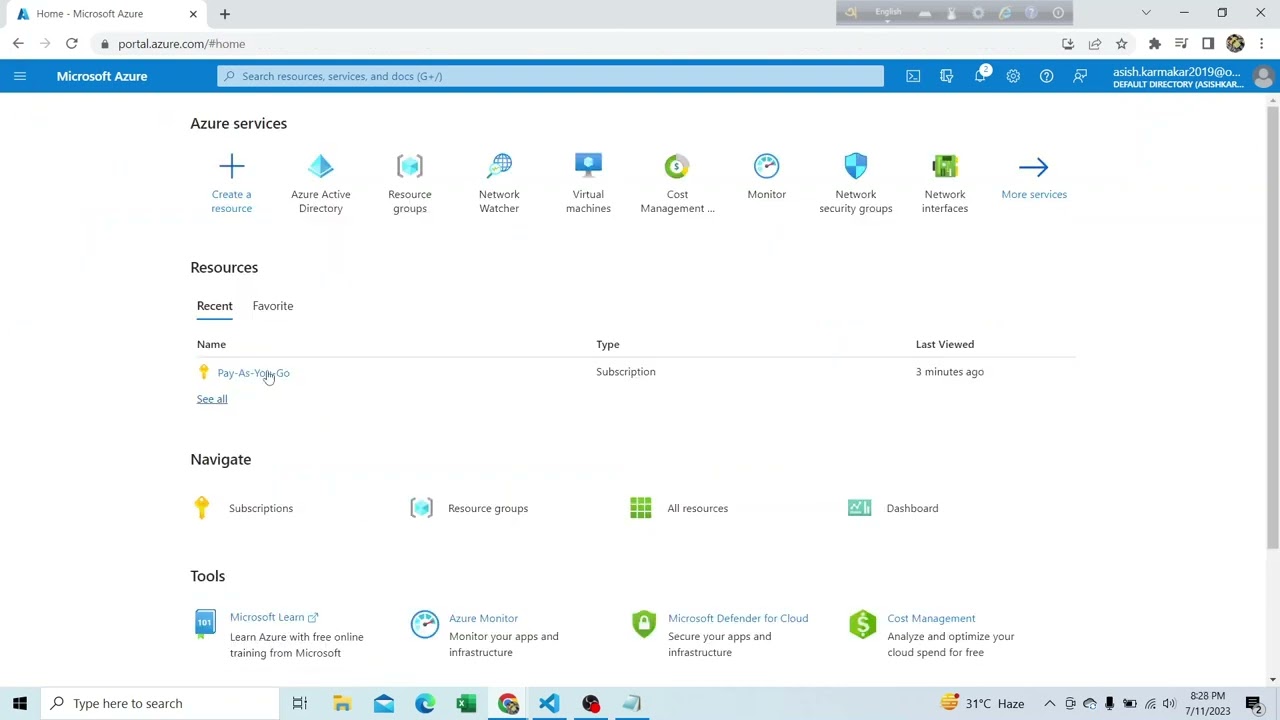Open Cloud Shell from the top bar
The width and height of the screenshot is (1280, 720).
click(x=913, y=76)
